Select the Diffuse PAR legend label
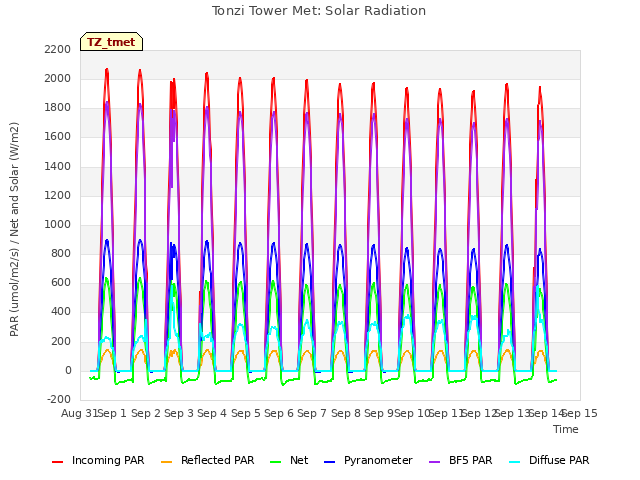The width and height of the screenshot is (640, 480). click(559, 460)
